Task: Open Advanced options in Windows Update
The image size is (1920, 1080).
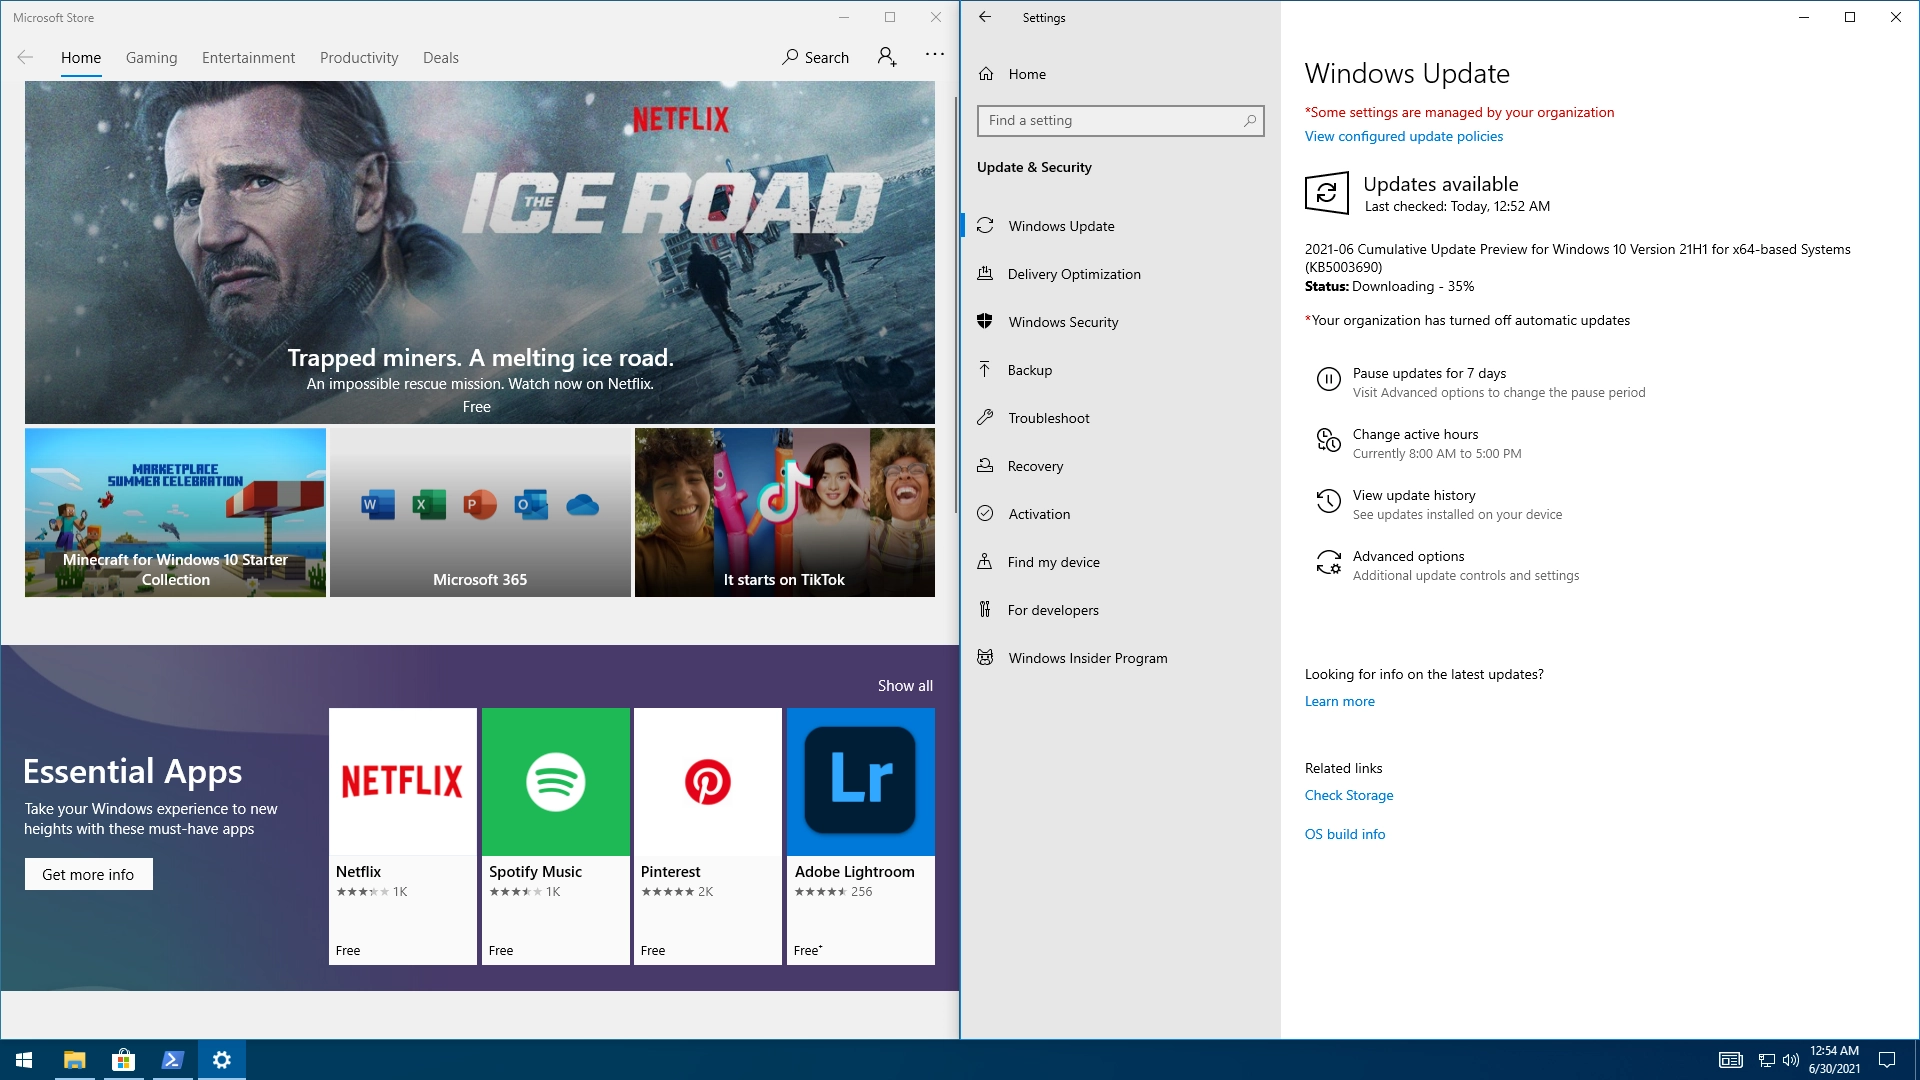Action: point(1408,556)
